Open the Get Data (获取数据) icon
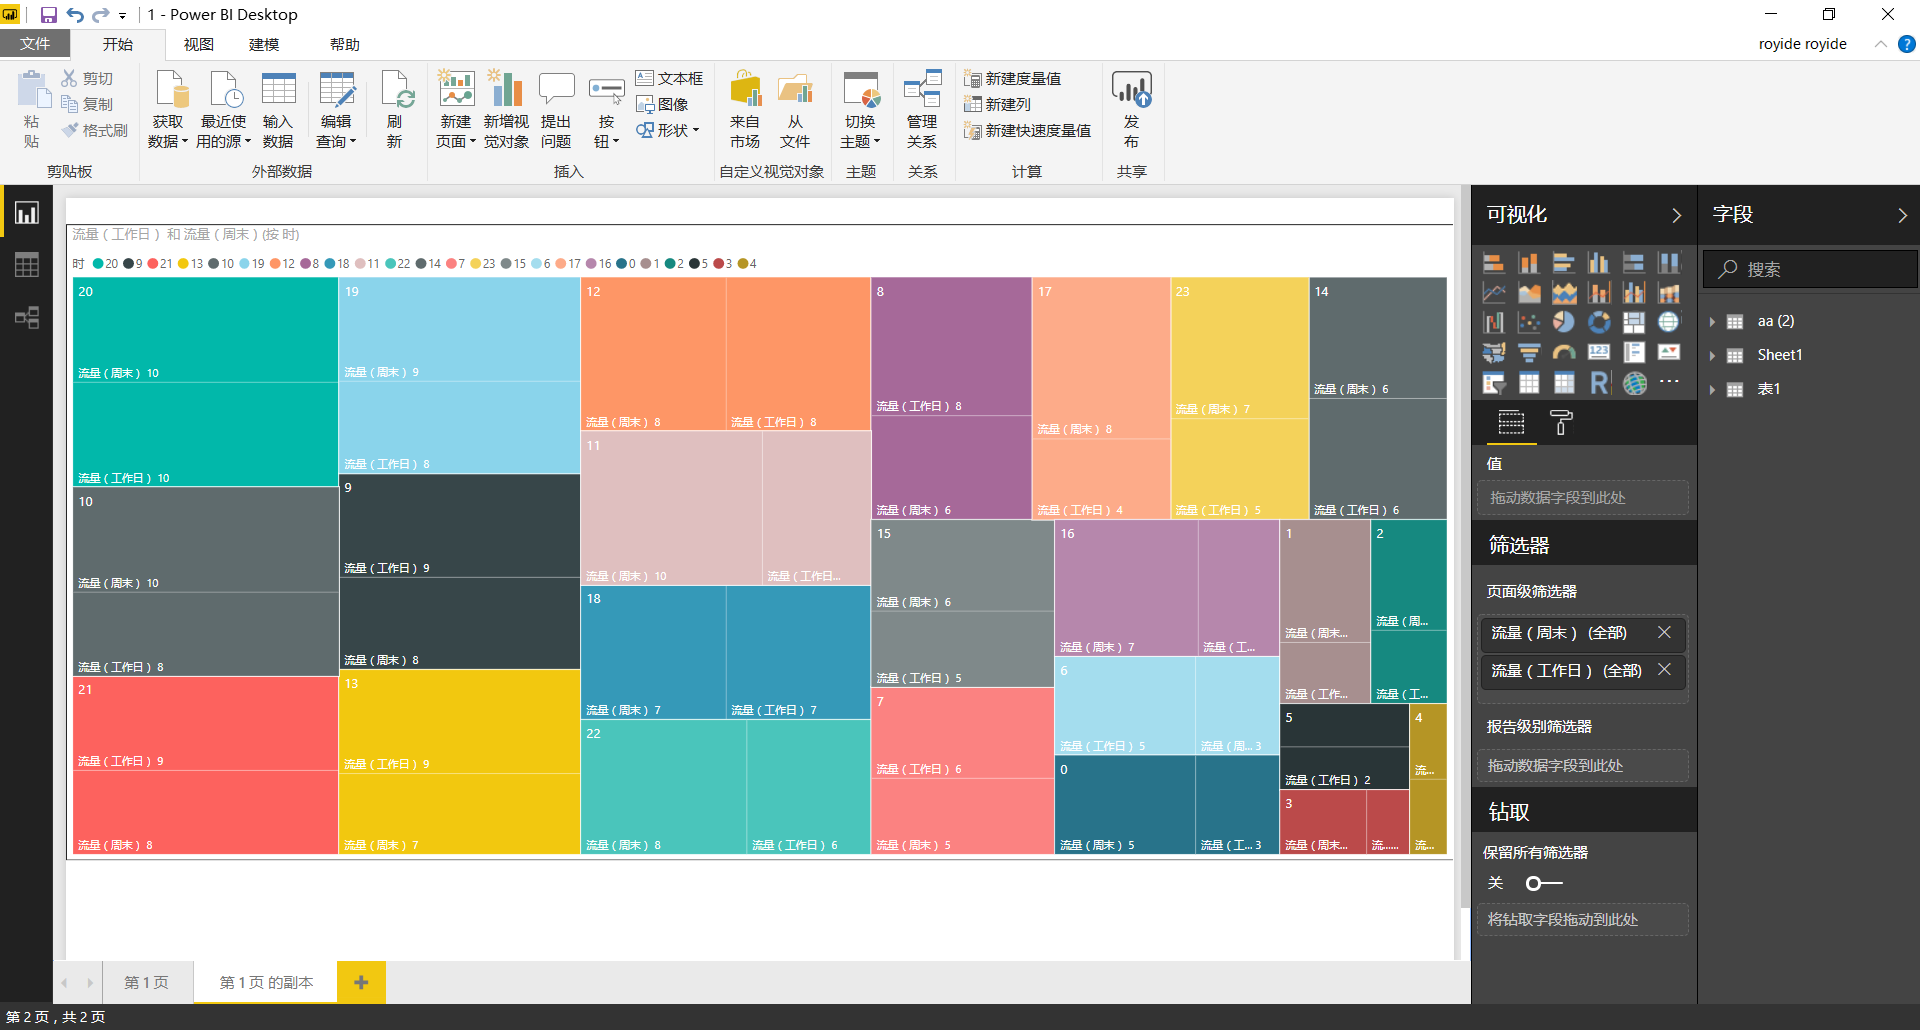 [168, 110]
